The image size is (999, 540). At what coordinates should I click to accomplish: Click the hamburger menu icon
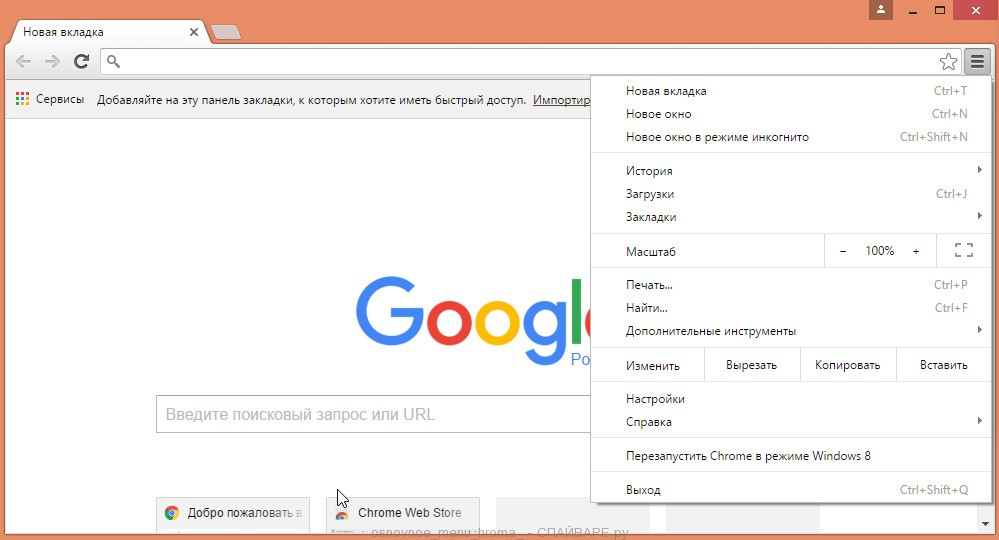[x=977, y=62]
